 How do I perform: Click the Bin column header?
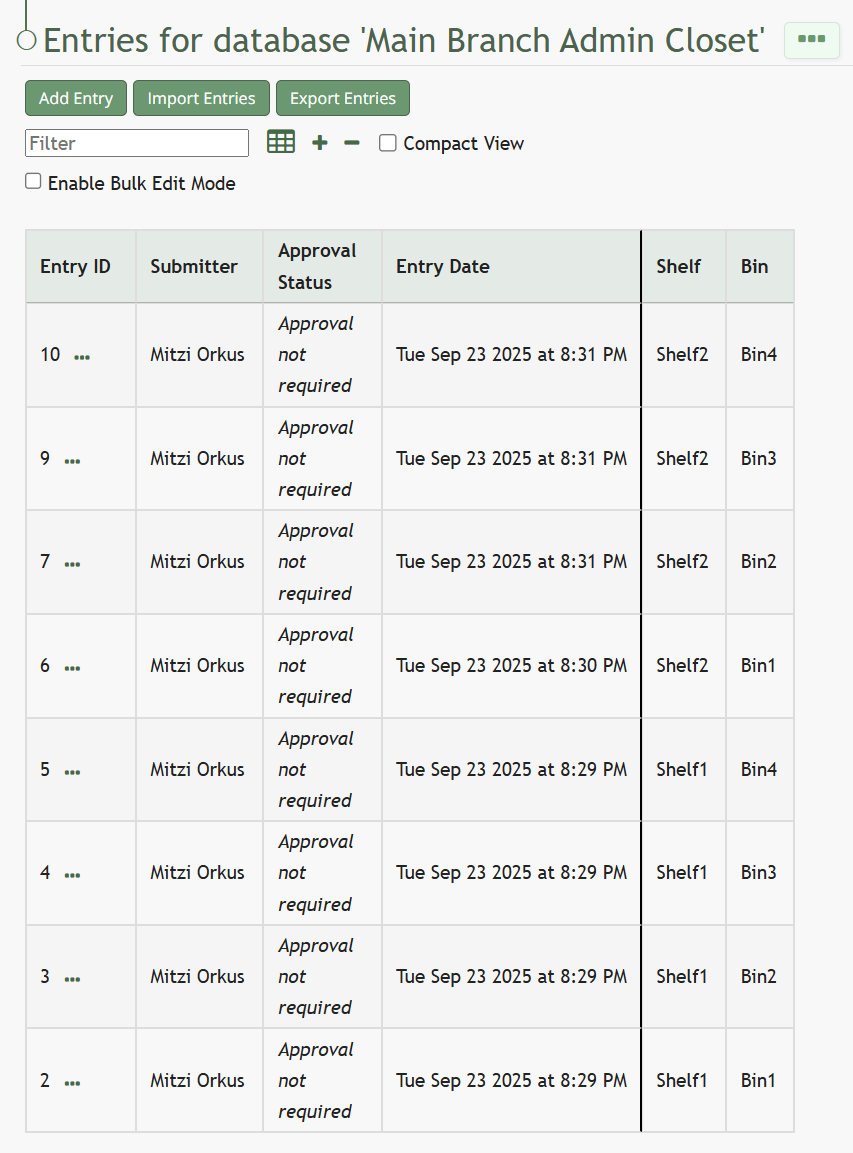tap(754, 266)
